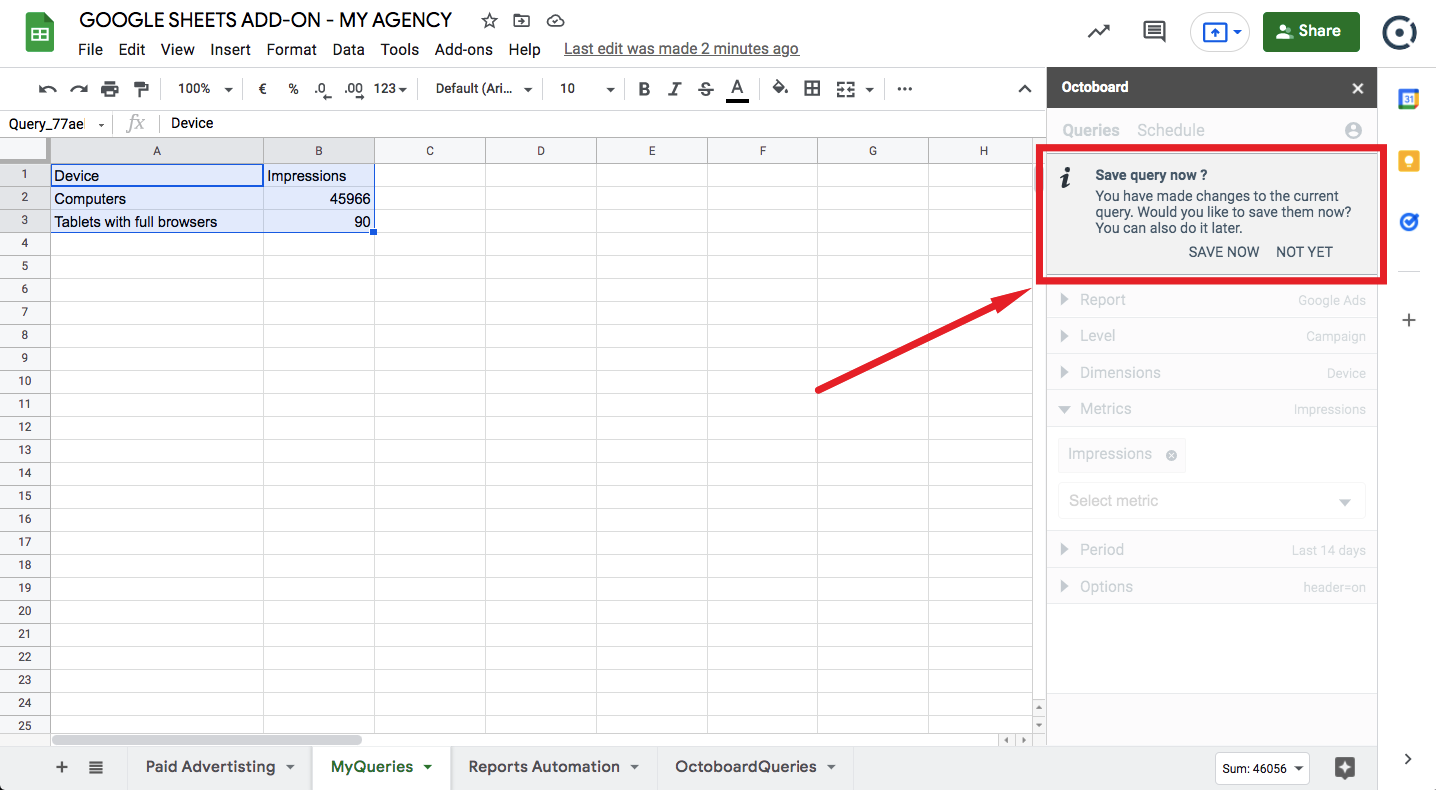Open fill color bucket
Viewport: 1436px width, 790px height.
781,89
